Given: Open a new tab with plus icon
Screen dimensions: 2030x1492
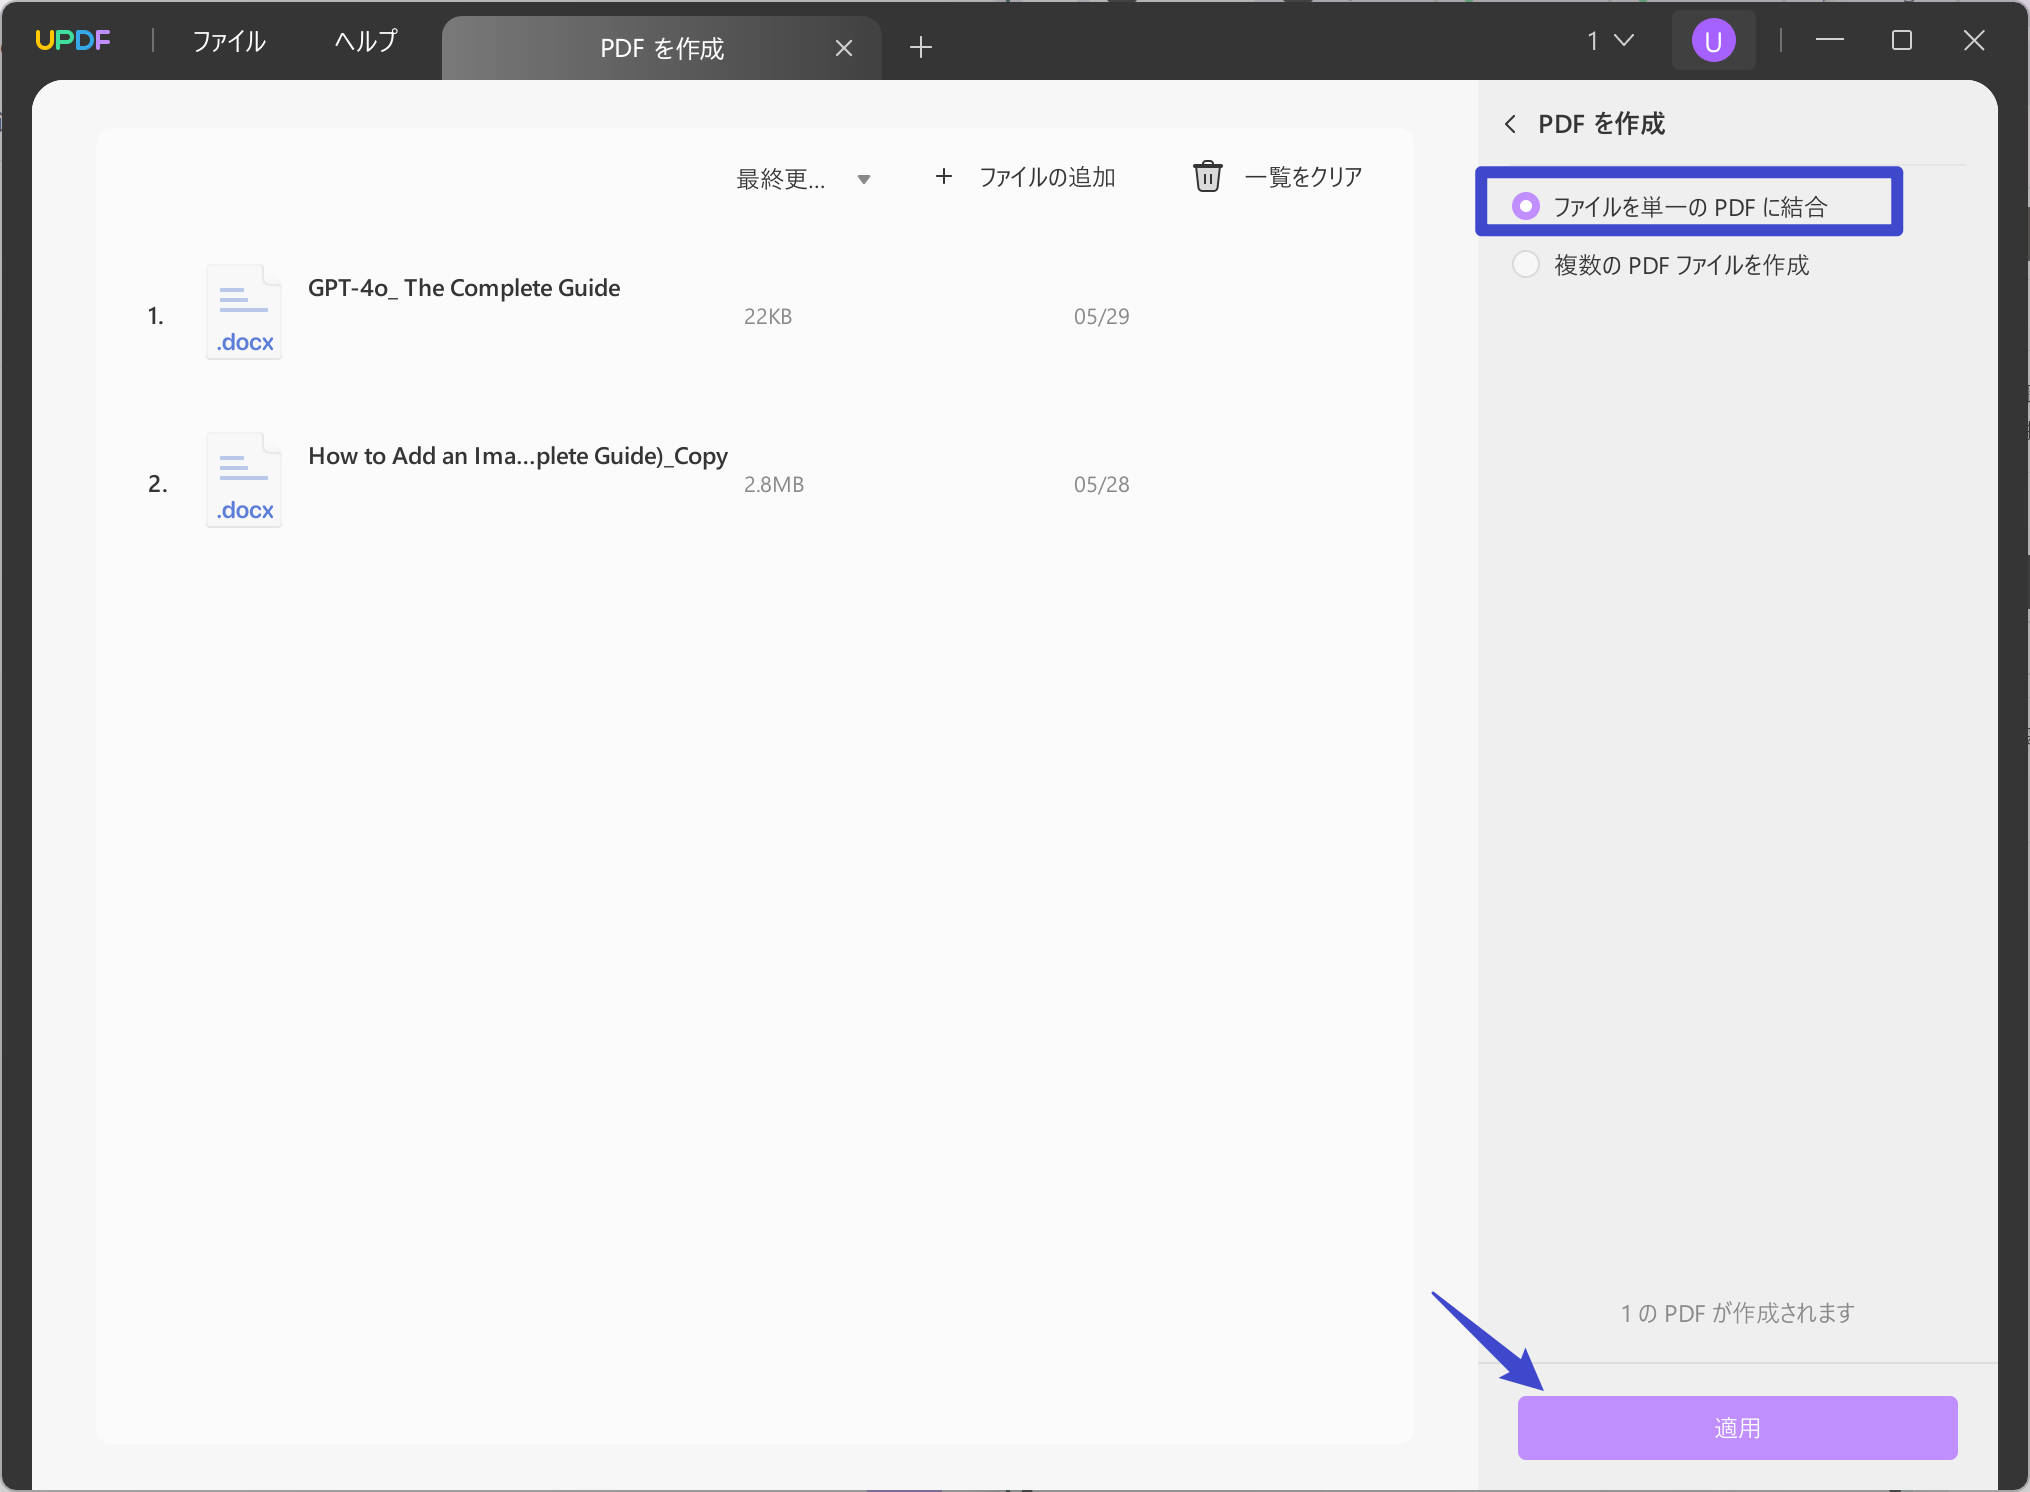Looking at the screenshot, I should 921,47.
